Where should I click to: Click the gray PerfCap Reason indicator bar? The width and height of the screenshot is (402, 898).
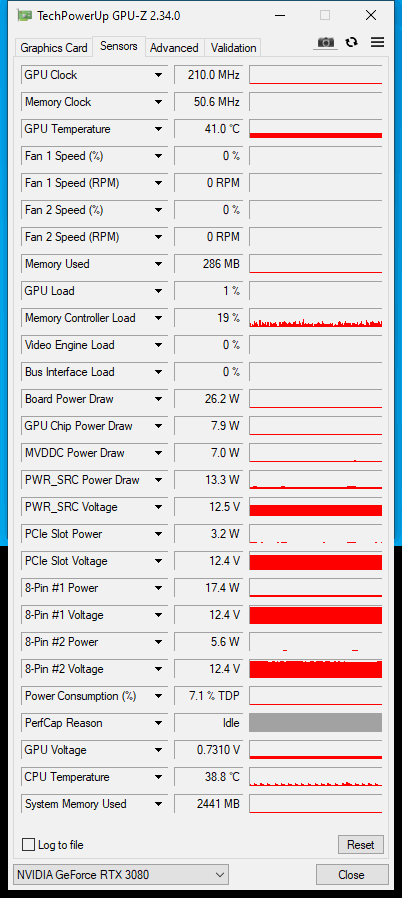click(x=316, y=723)
